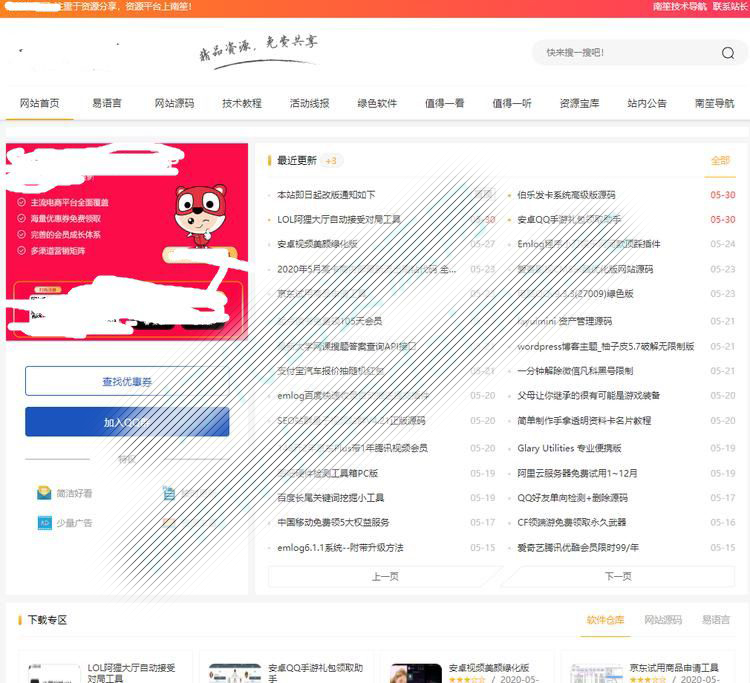Click the 最近更新 section heading
The image size is (750, 683).
(297, 161)
